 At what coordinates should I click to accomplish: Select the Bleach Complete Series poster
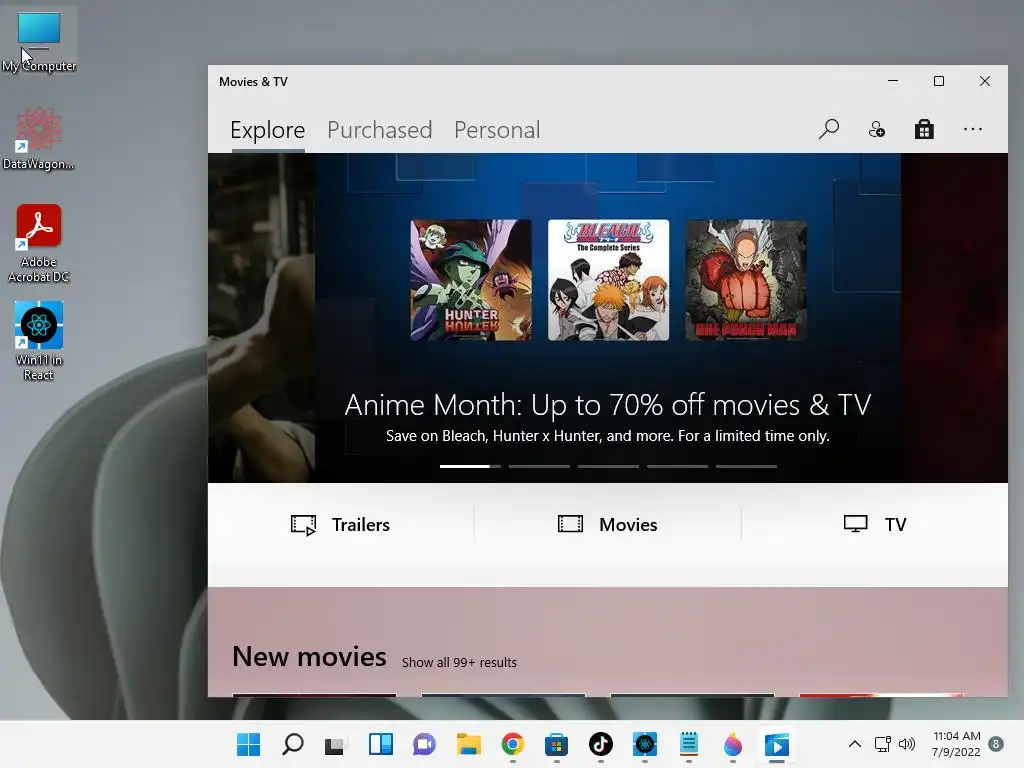608,280
